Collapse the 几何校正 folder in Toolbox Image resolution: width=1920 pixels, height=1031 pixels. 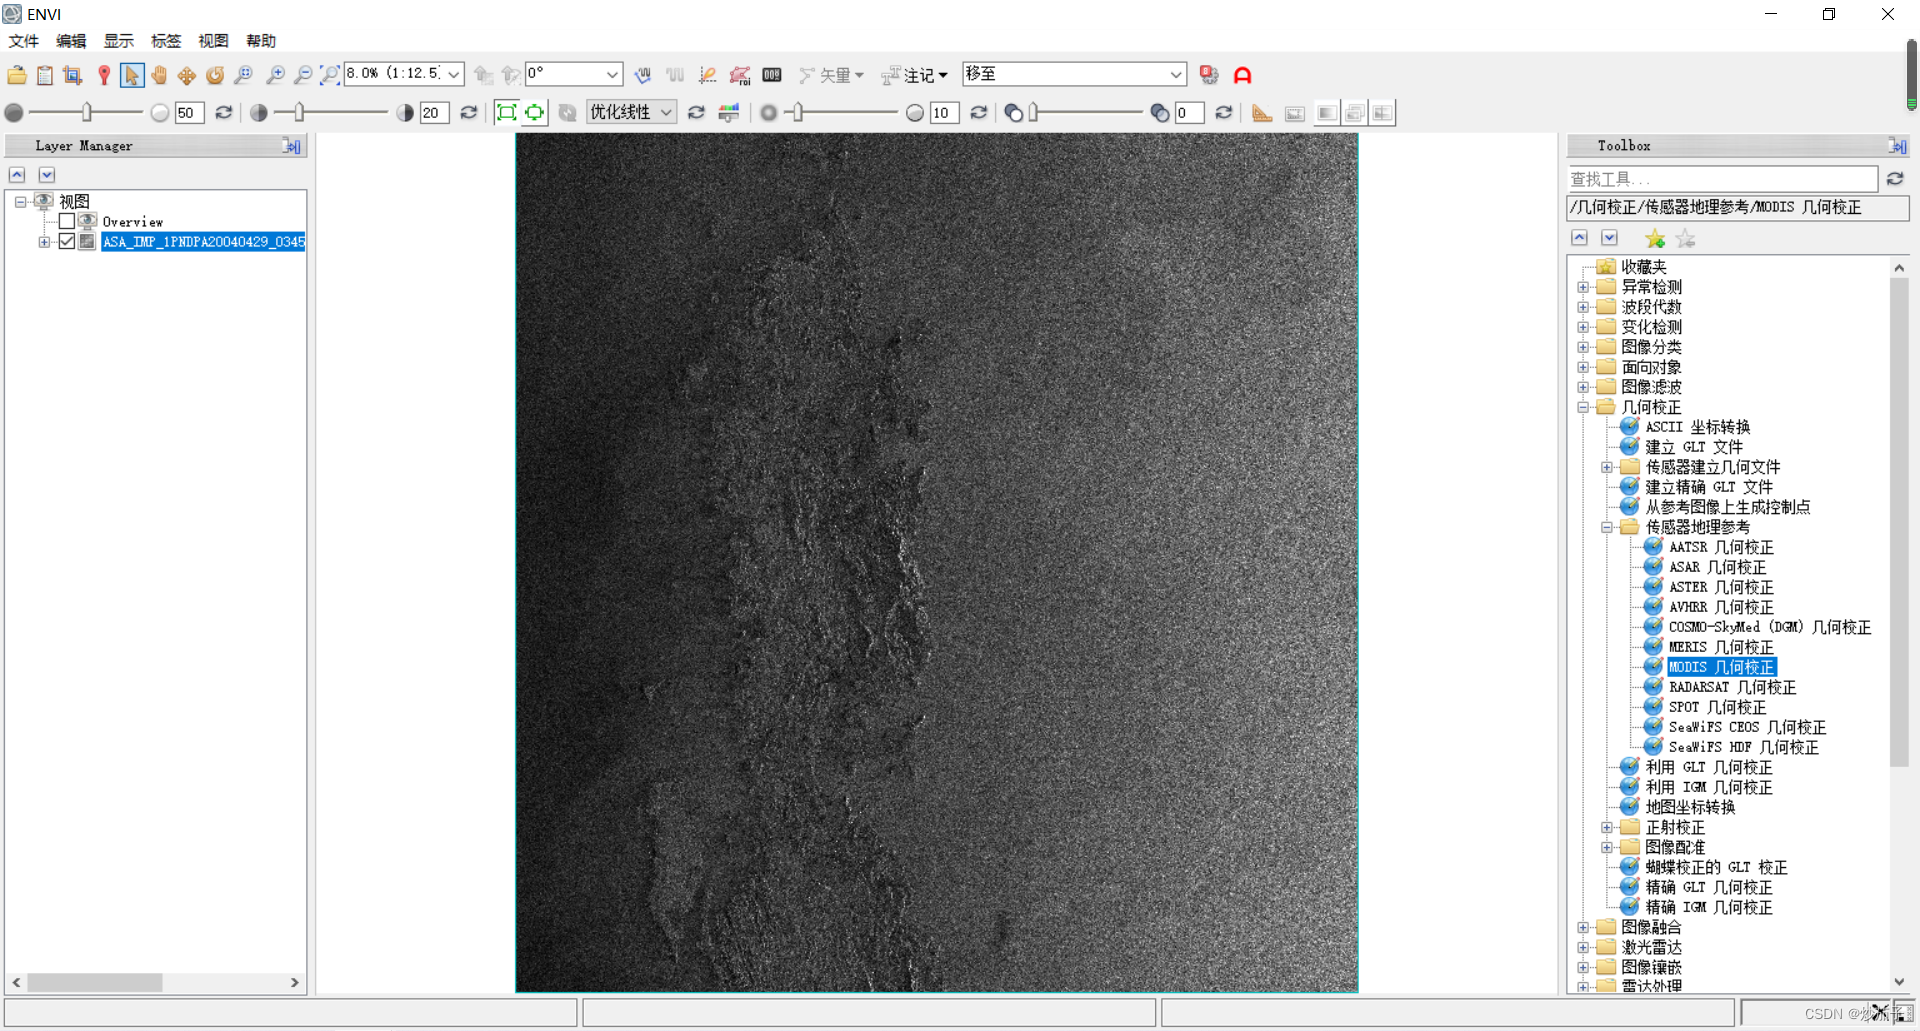pos(1583,407)
